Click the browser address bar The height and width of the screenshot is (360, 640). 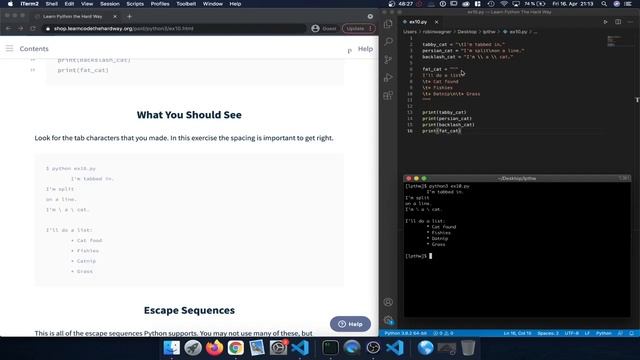pos(176,29)
